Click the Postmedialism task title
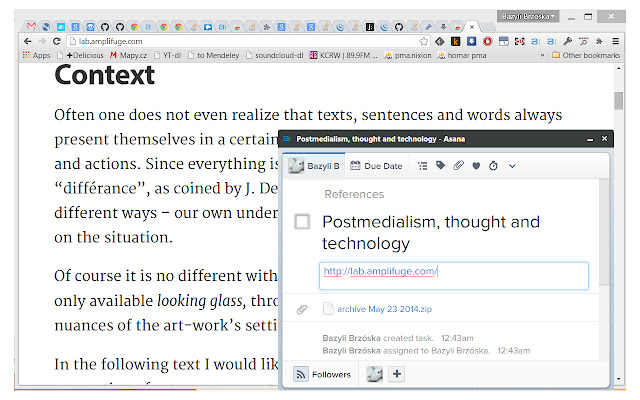Viewport: 640px width, 400px height. coord(430,232)
